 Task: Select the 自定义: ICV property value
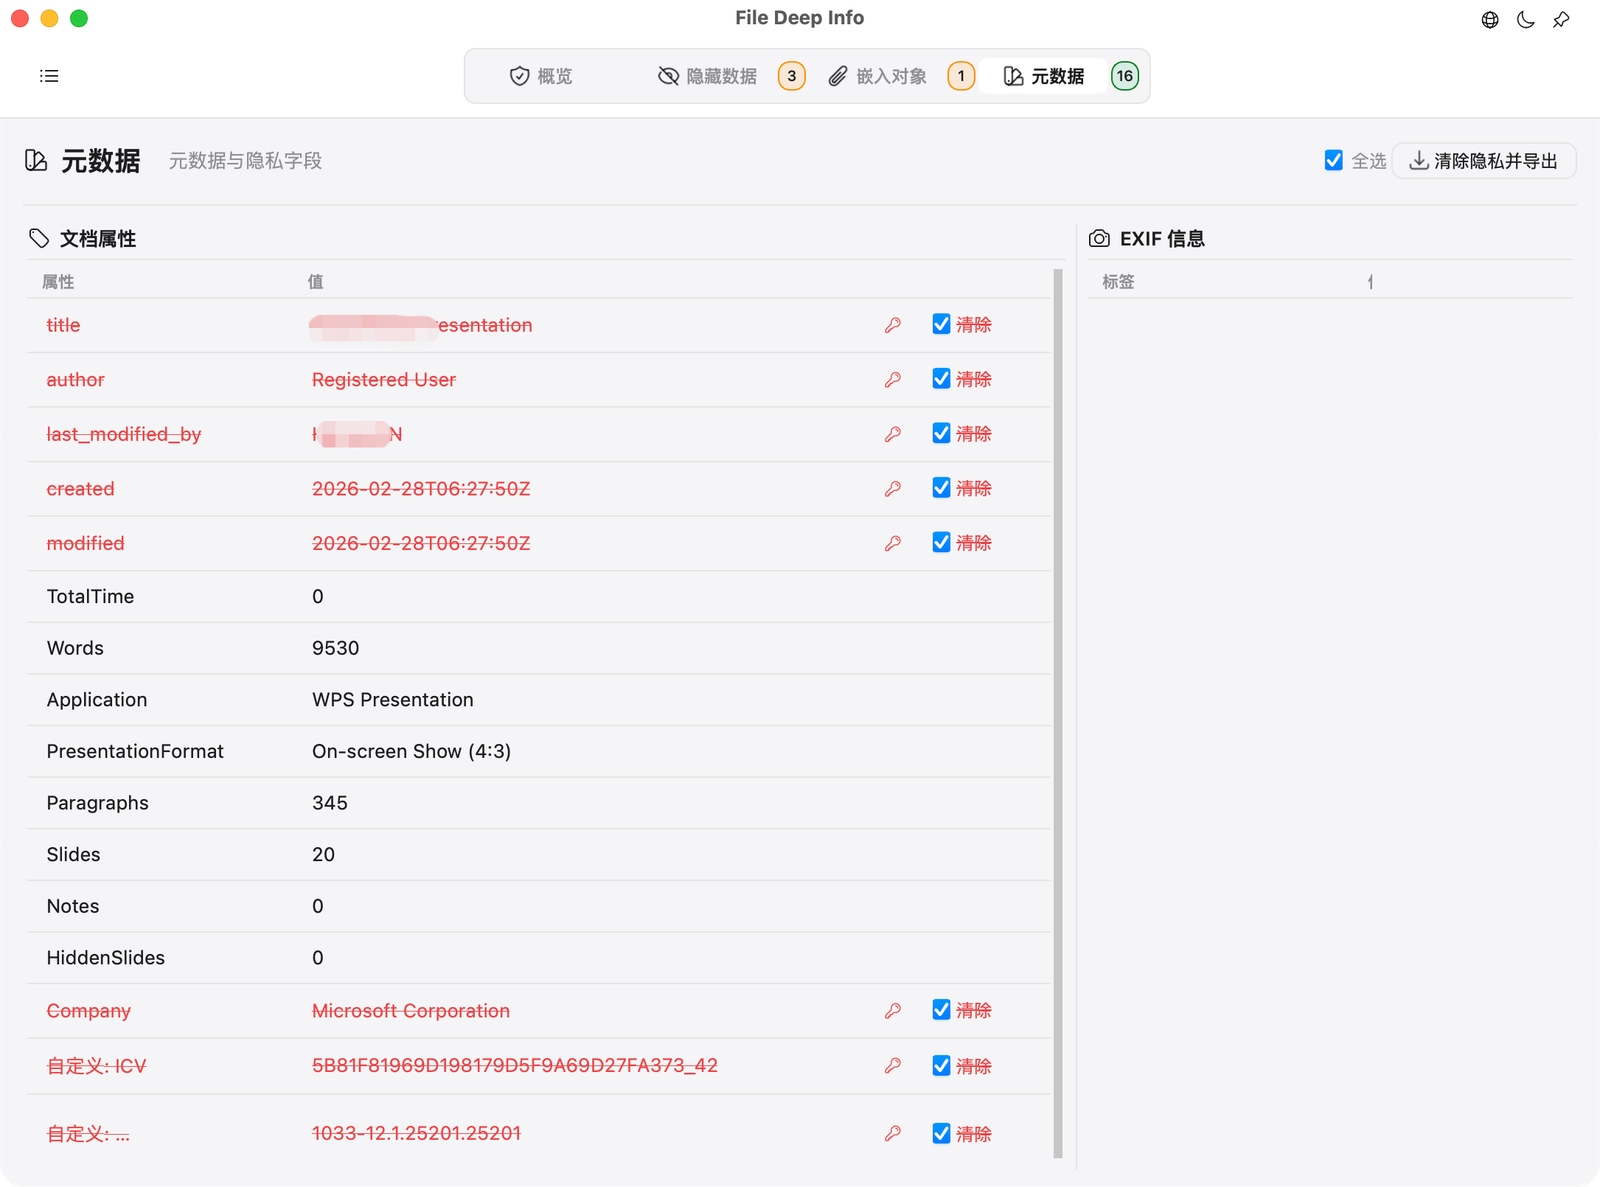[514, 1066]
